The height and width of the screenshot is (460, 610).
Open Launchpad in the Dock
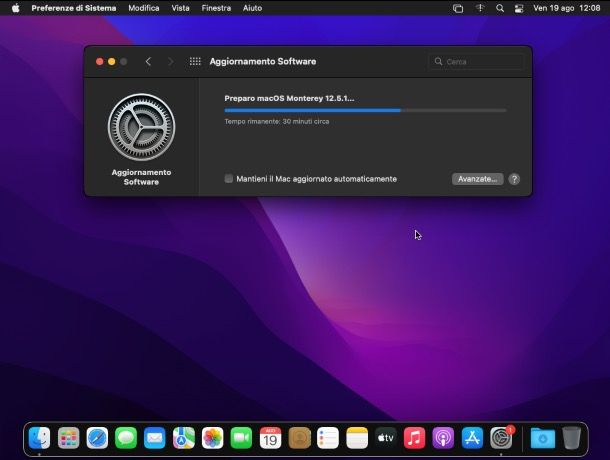coord(68,438)
